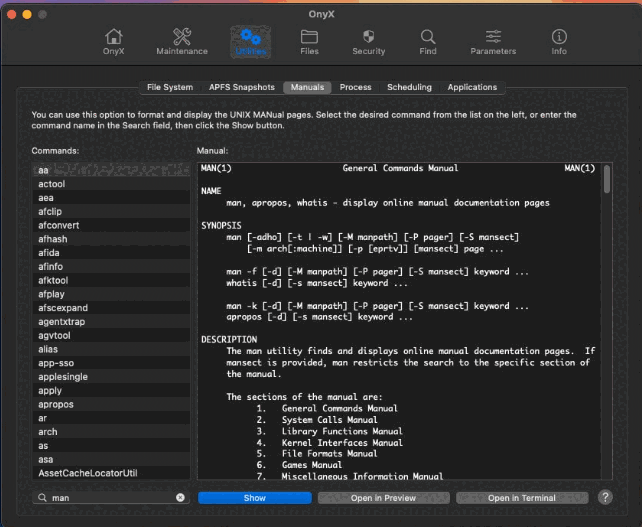Image resolution: width=642 pixels, height=527 pixels.
Task: Open the Applications tab
Action: [x=472, y=87]
